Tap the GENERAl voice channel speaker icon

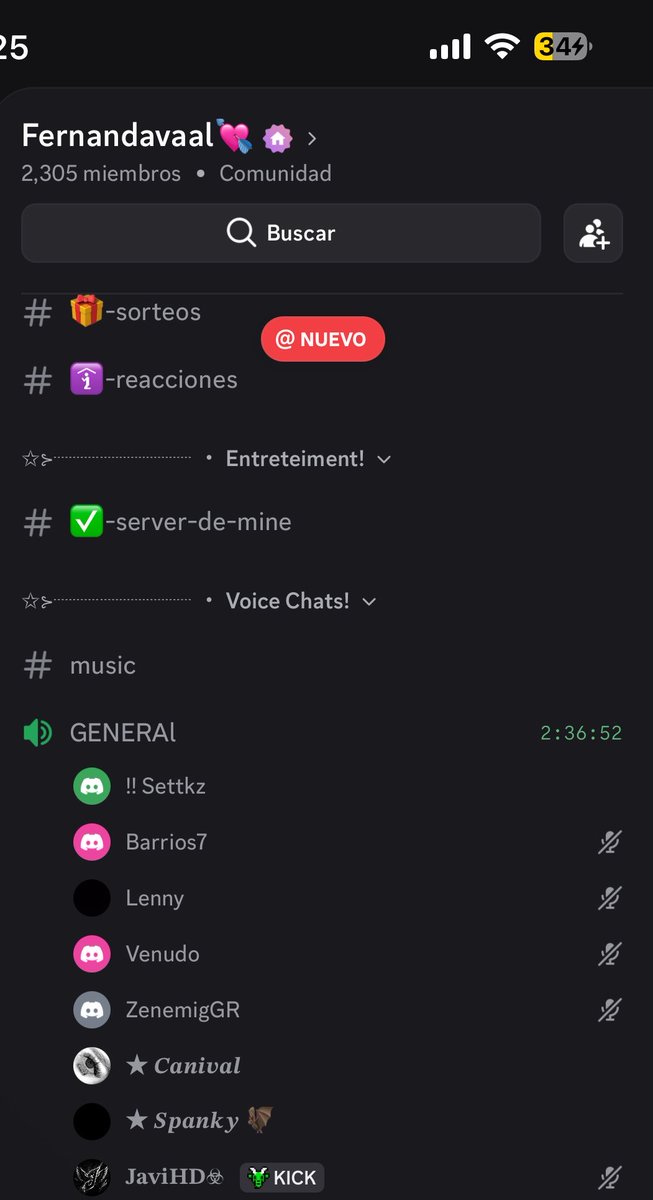point(37,733)
